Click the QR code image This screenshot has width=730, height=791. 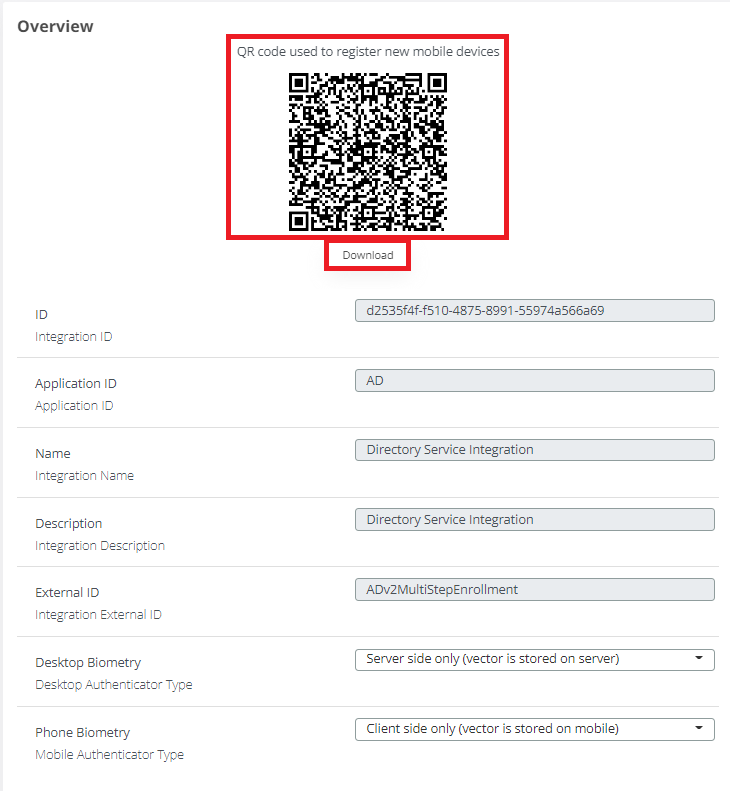[367, 152]
